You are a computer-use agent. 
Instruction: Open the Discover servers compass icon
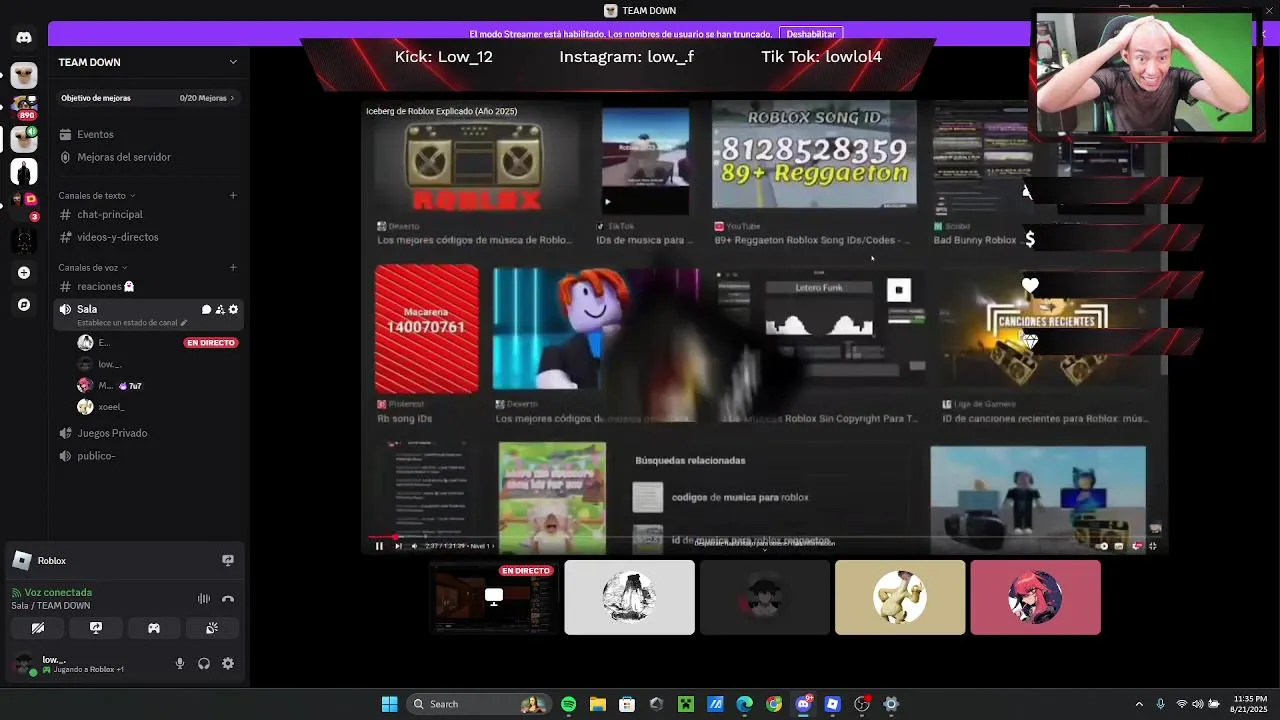click(24, 305)
